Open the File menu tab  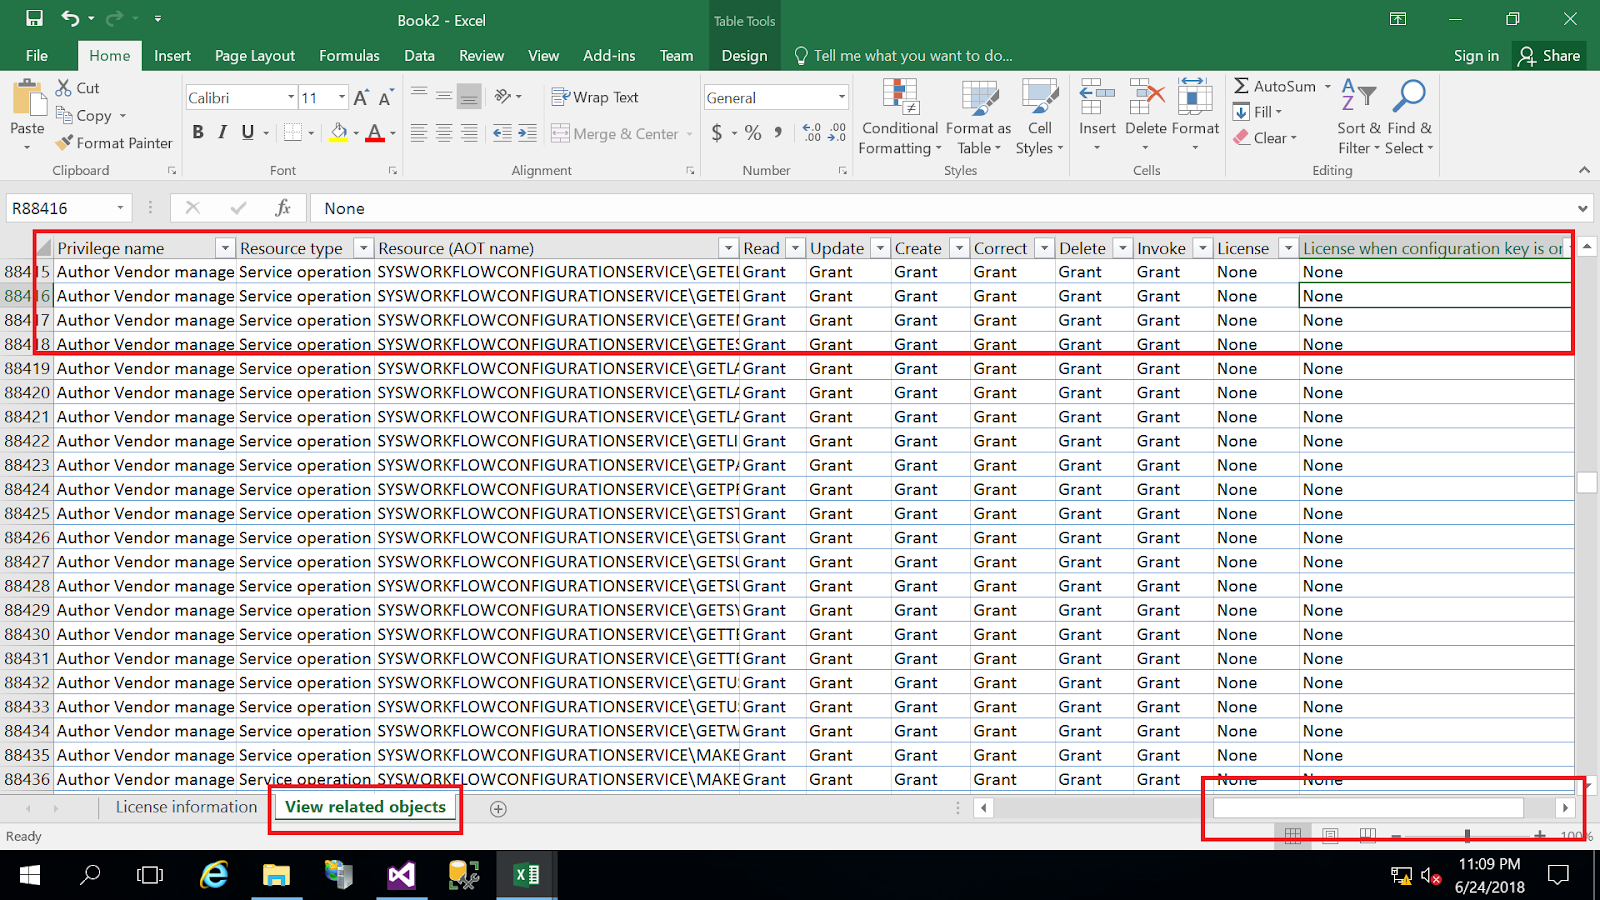click(x=37, y=56)
